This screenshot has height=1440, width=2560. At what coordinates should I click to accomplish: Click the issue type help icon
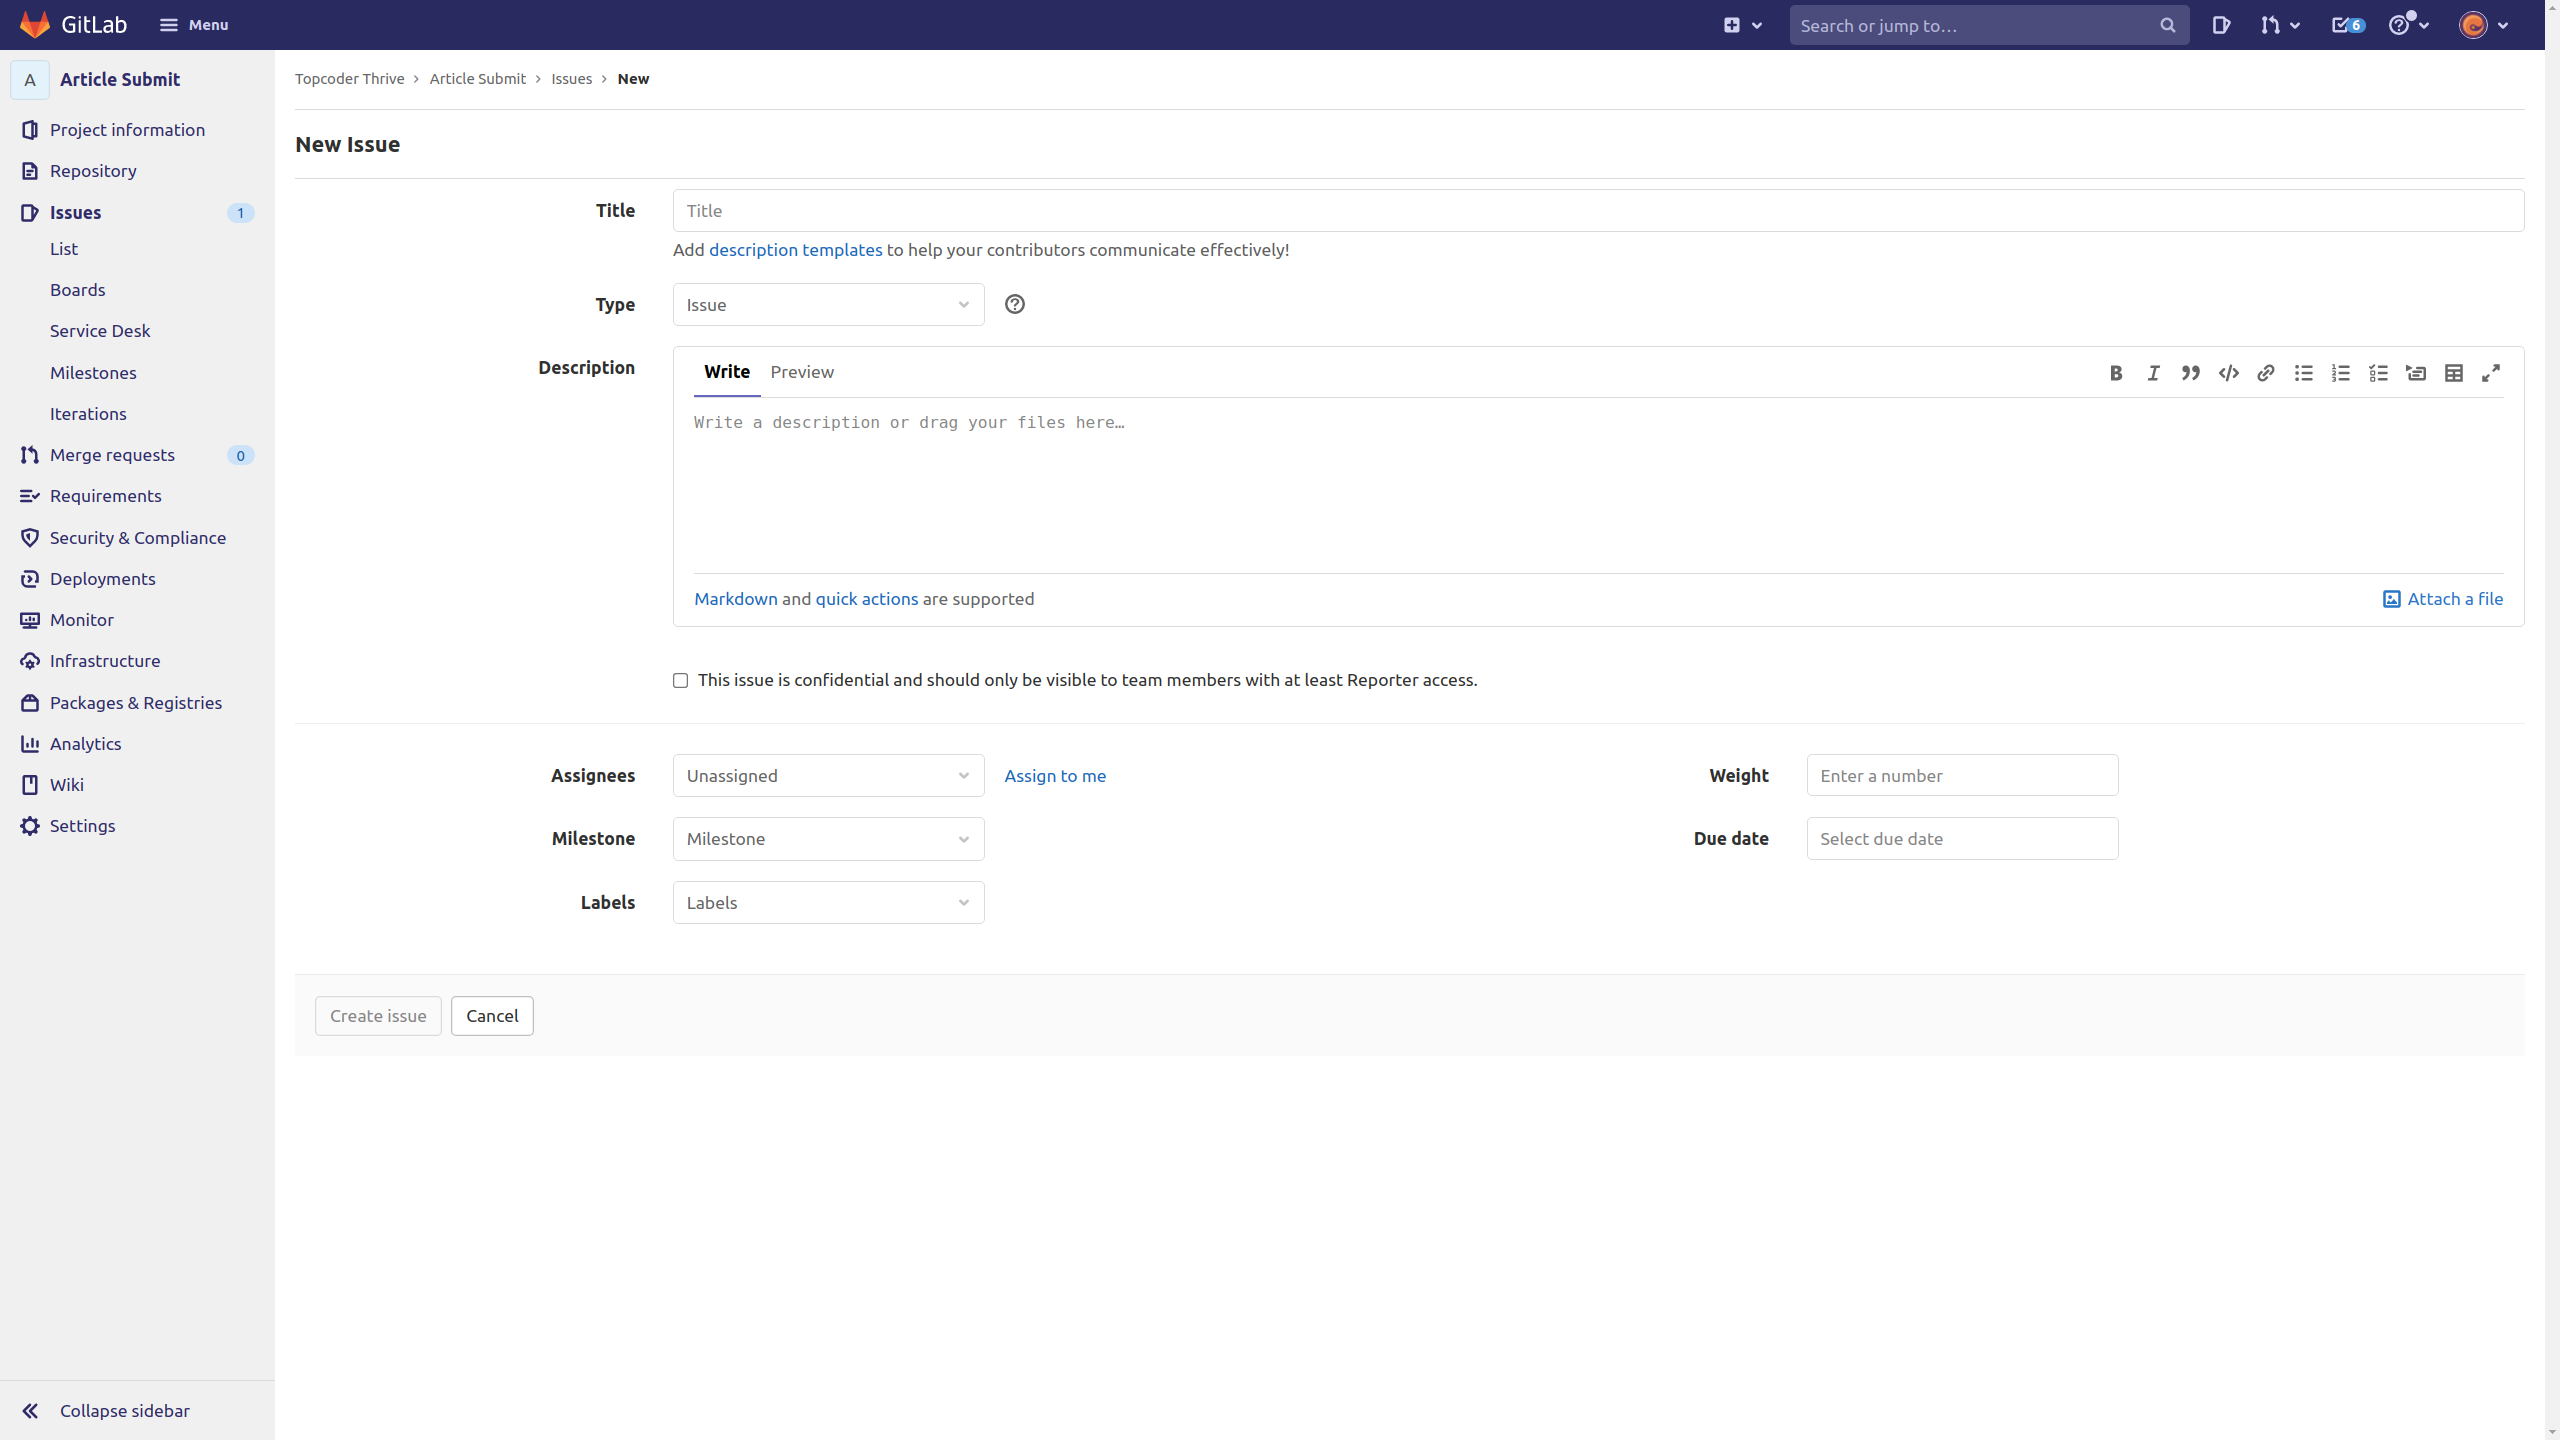[x=1014, y=304]
